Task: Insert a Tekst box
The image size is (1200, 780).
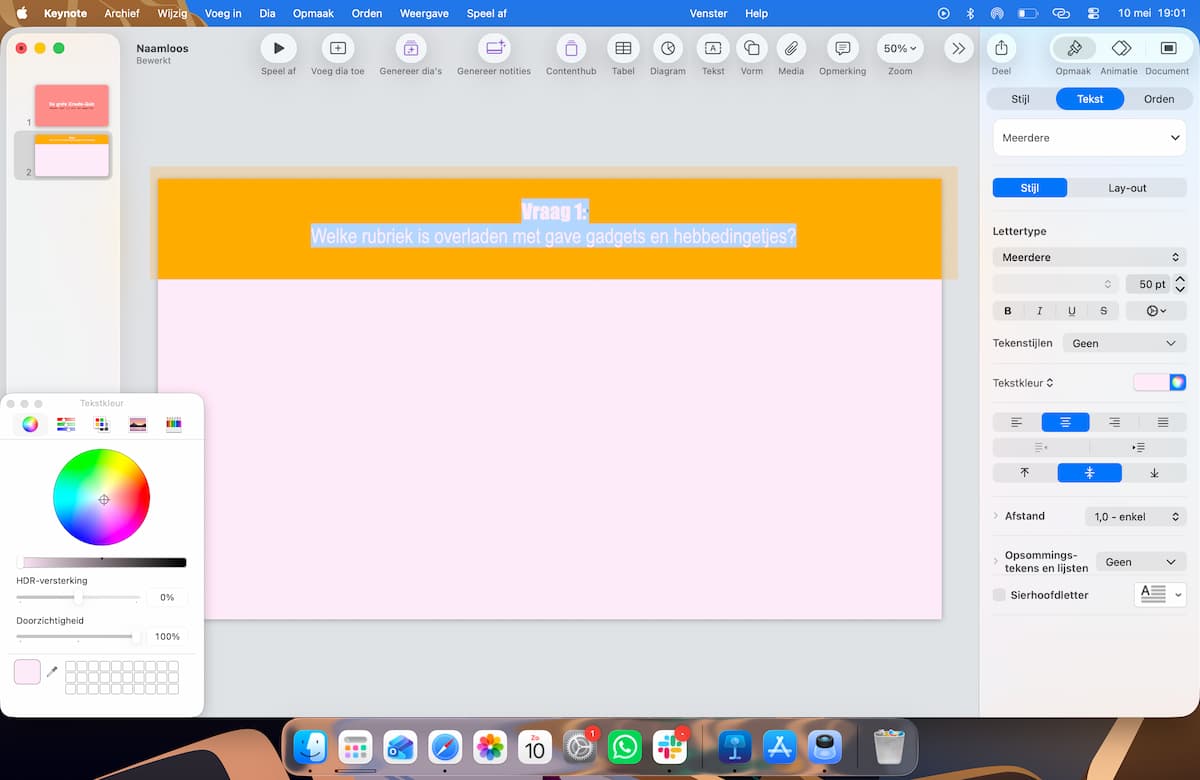Action: coord(713,48)
